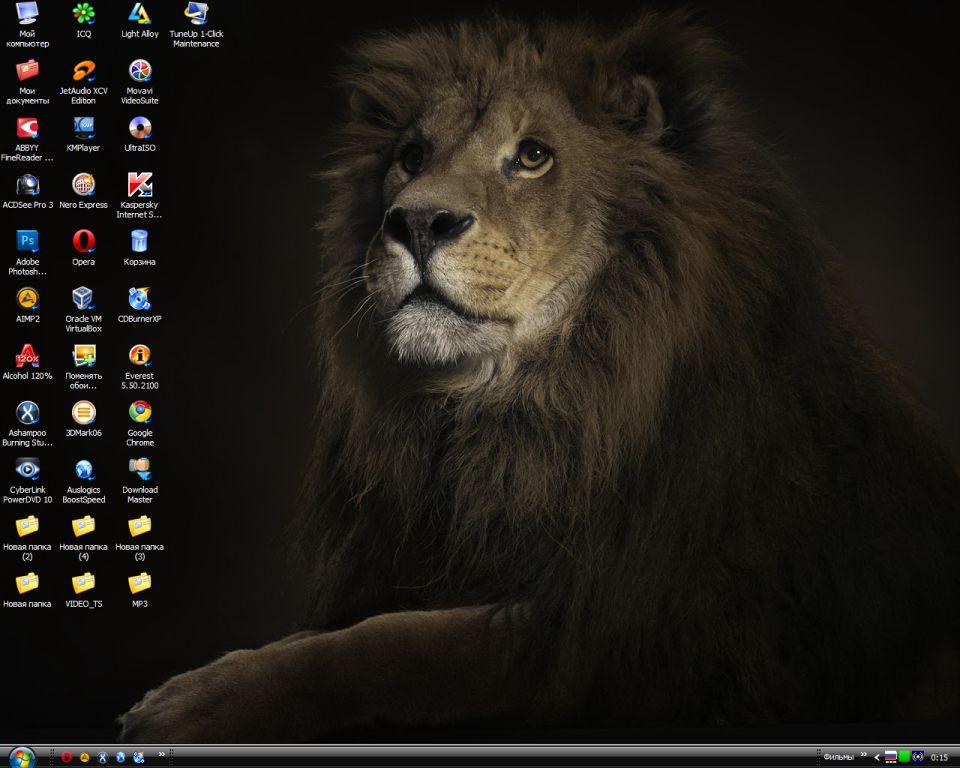Open the ICQ desktop shortcut
960x768 pixels.
pyautogui.click(x=84, y=14)
